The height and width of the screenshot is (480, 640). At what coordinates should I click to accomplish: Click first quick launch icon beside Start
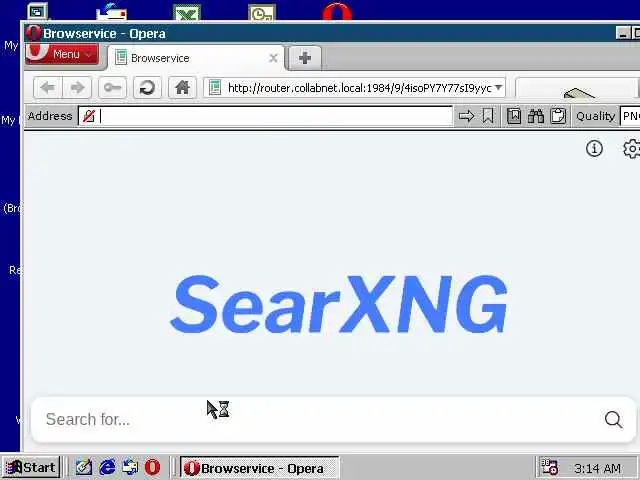pos(84,467)
